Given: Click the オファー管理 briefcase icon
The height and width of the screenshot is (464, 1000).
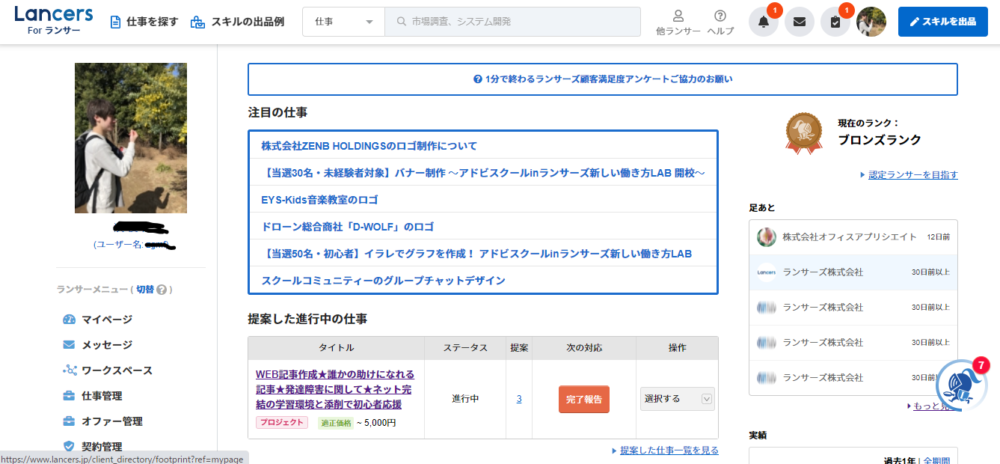Looking at the screenshot, I should coord(69,421).
